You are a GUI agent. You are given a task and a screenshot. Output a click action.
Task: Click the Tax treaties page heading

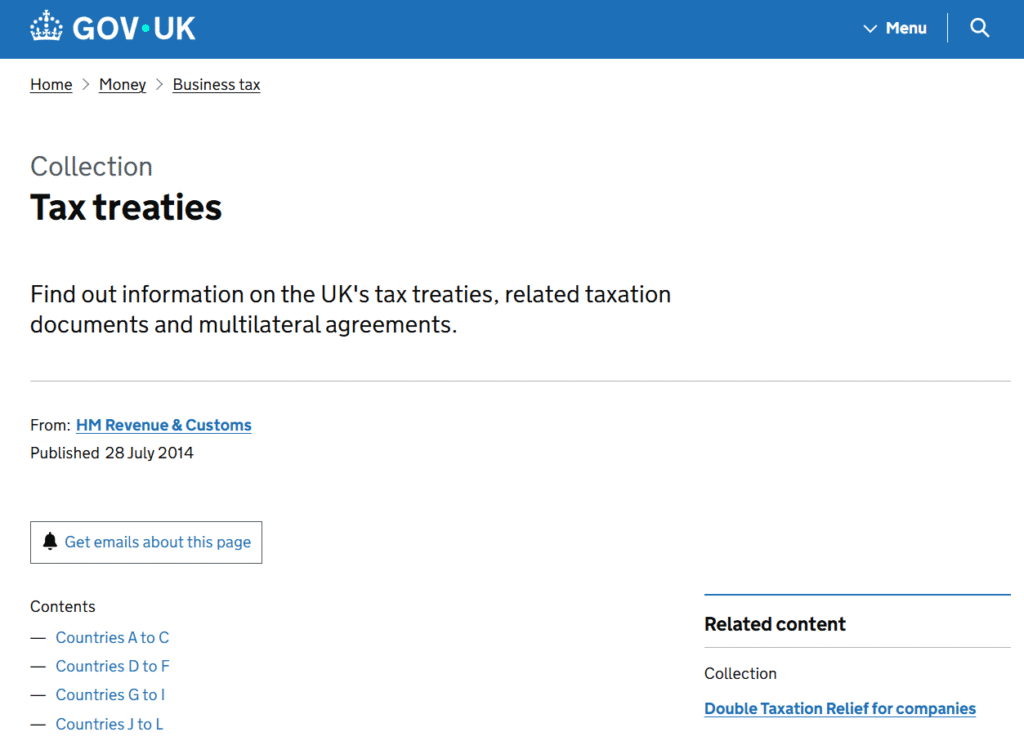(x=126, y=207)
